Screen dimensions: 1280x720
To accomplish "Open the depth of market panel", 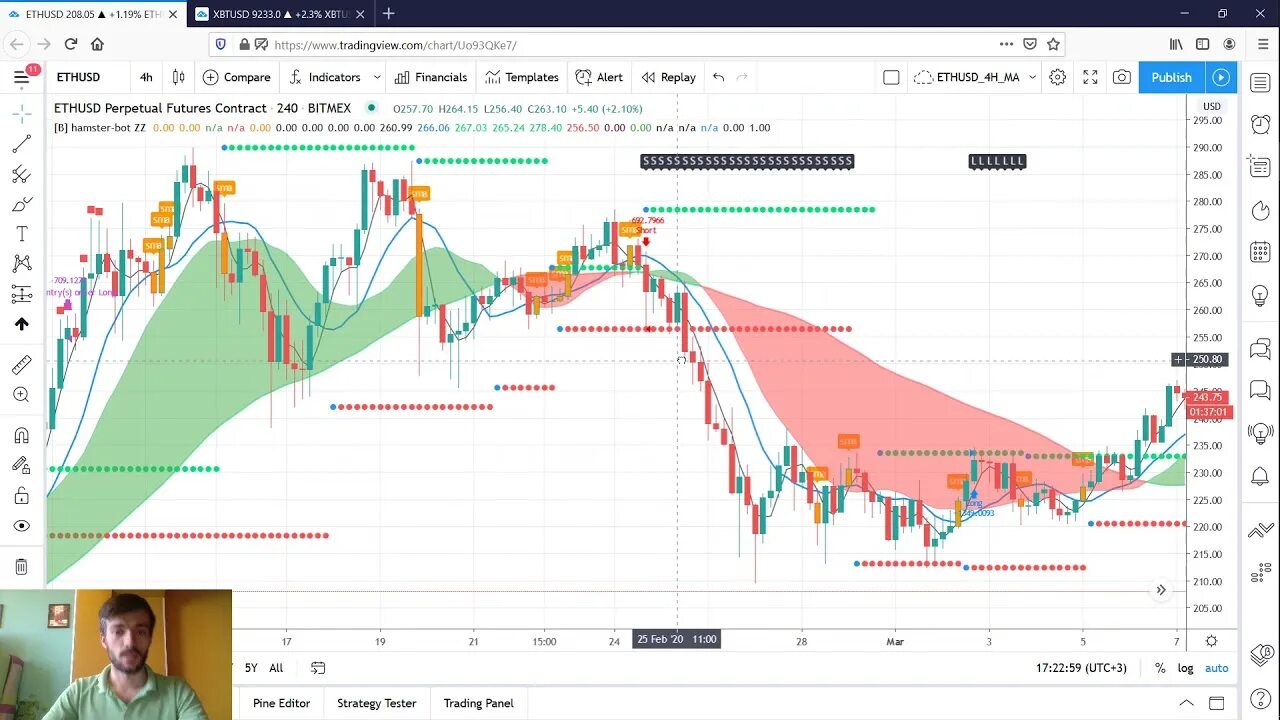I will pos(1260,573).
